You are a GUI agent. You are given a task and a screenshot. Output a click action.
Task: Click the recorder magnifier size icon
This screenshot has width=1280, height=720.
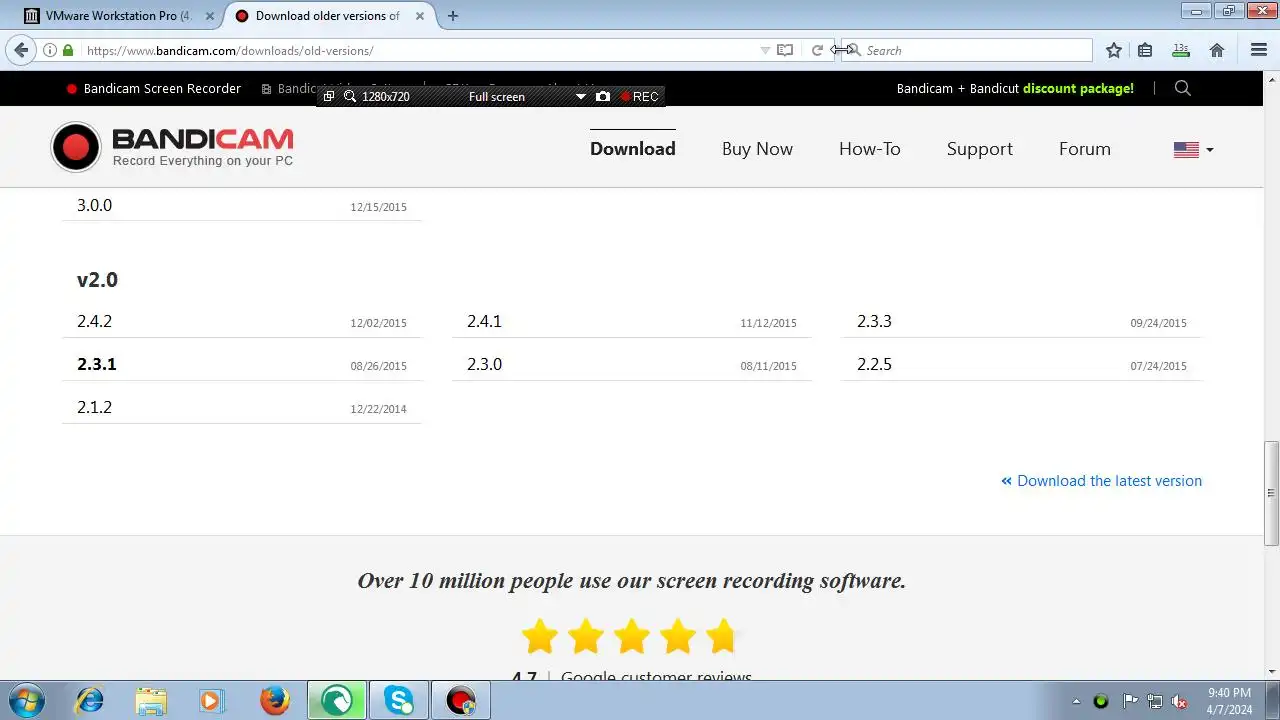350,96
